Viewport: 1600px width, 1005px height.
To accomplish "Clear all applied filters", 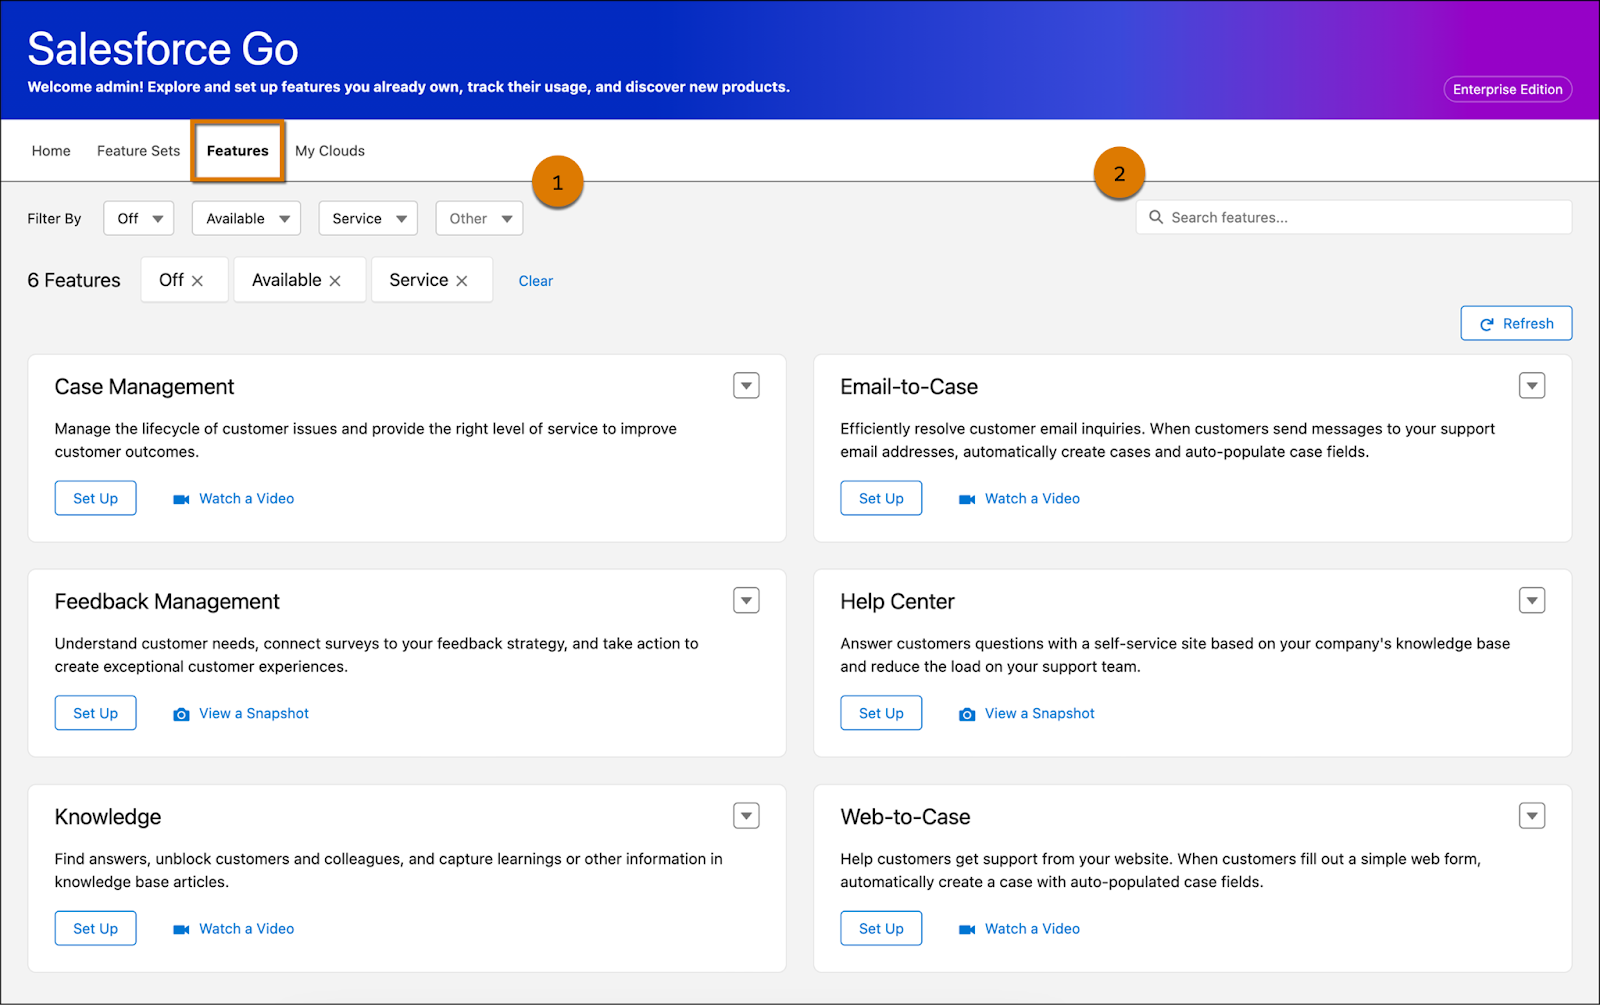I will pyautogui.click(x=536, y=281).
